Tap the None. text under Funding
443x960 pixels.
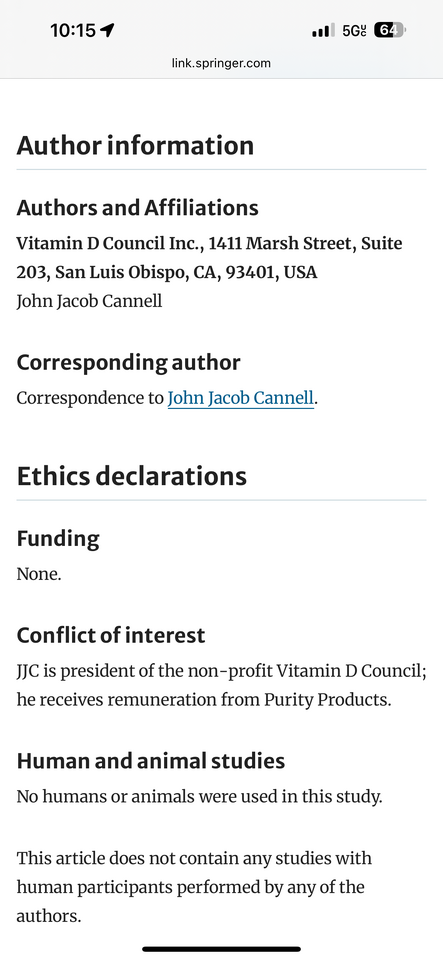pyautogui.click(x=39, y=574)
